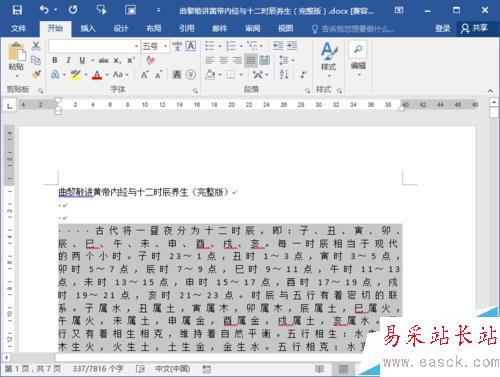This screenshot has width=500, height=377.
Task: Paste clipboard content with 粘贴
Action: tap(16, 60)
